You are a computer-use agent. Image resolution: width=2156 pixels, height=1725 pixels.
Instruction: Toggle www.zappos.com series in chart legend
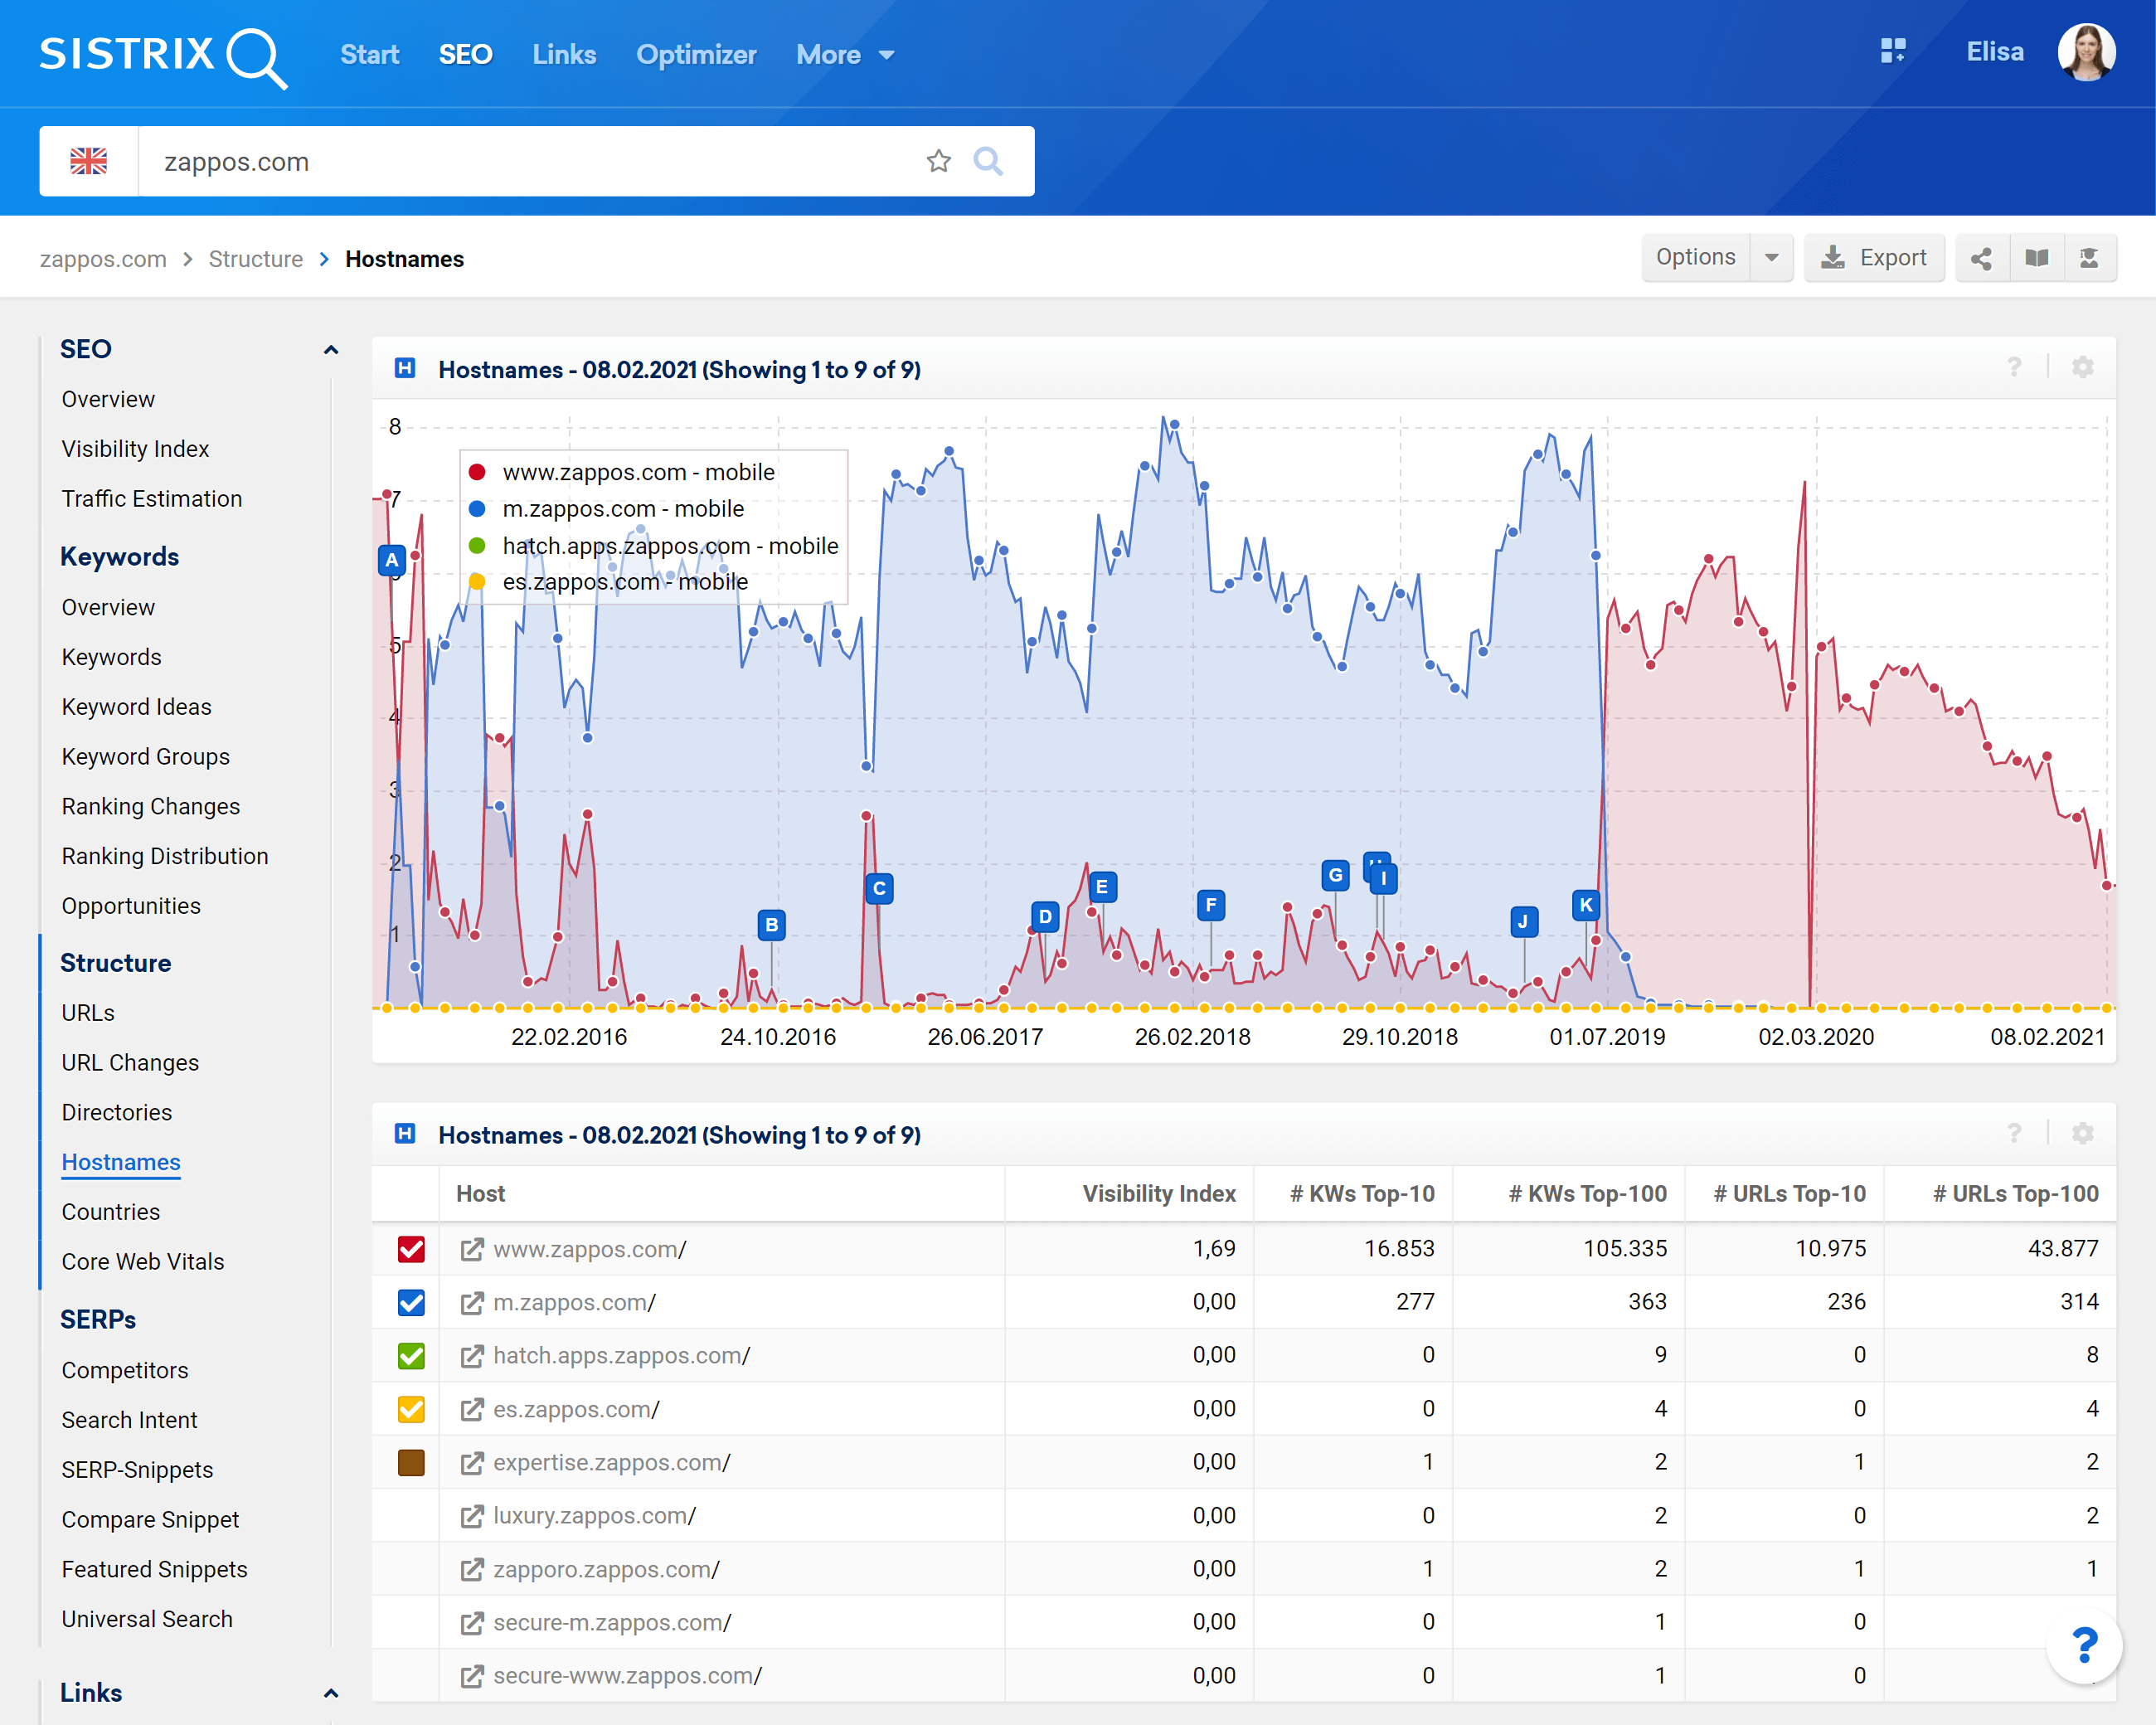pyautogui.click(x=622, y=472)
